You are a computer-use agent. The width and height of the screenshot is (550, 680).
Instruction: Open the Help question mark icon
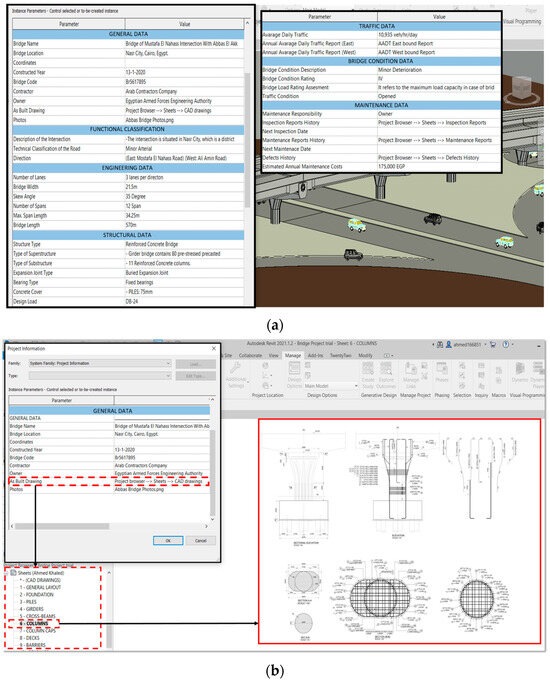click(x=506, y=344)
